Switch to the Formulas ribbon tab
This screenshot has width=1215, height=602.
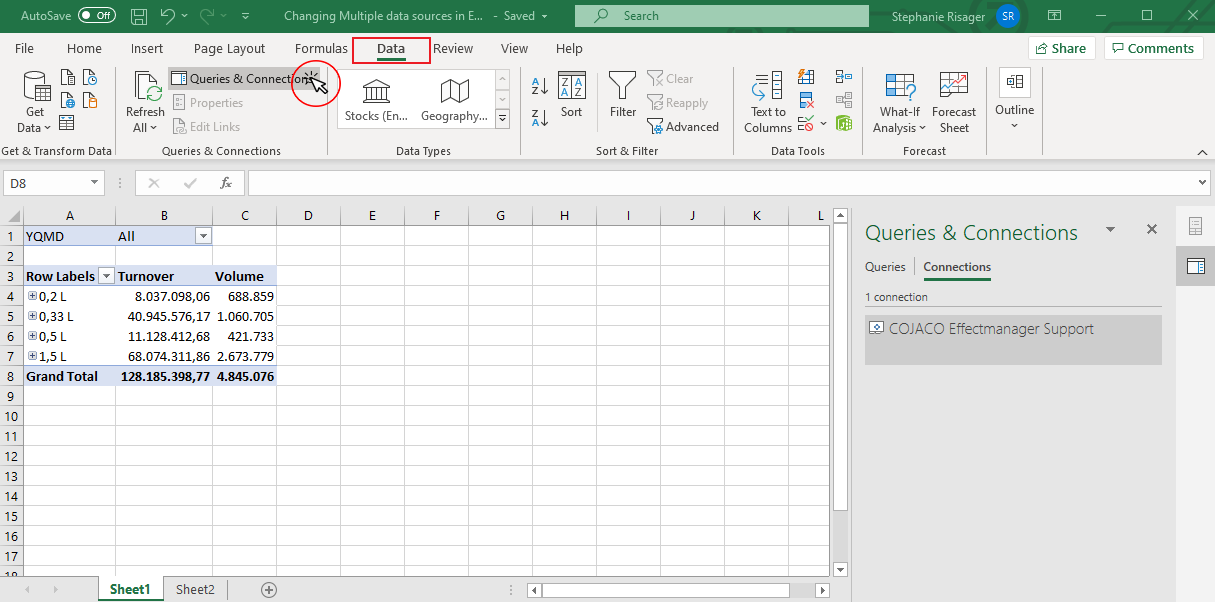320,48
